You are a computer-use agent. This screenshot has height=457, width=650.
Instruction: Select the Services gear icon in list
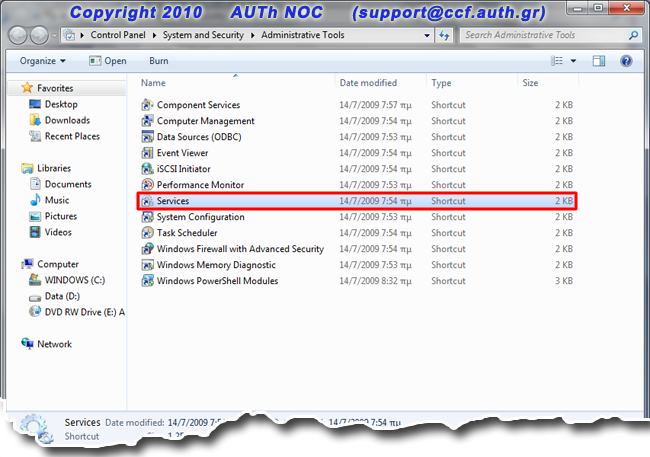coord(147,201)
